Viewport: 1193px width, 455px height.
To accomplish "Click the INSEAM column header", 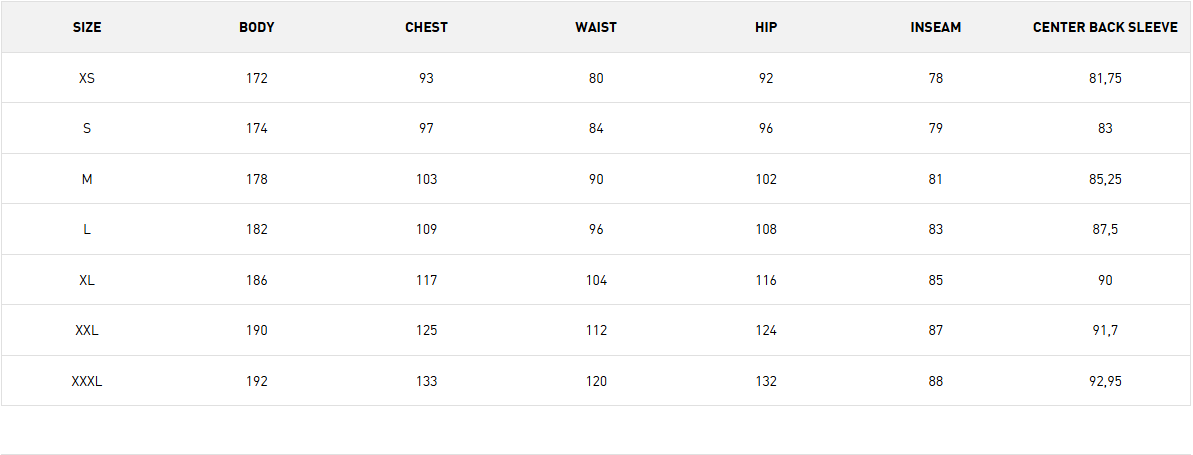I will click(936, 27).
